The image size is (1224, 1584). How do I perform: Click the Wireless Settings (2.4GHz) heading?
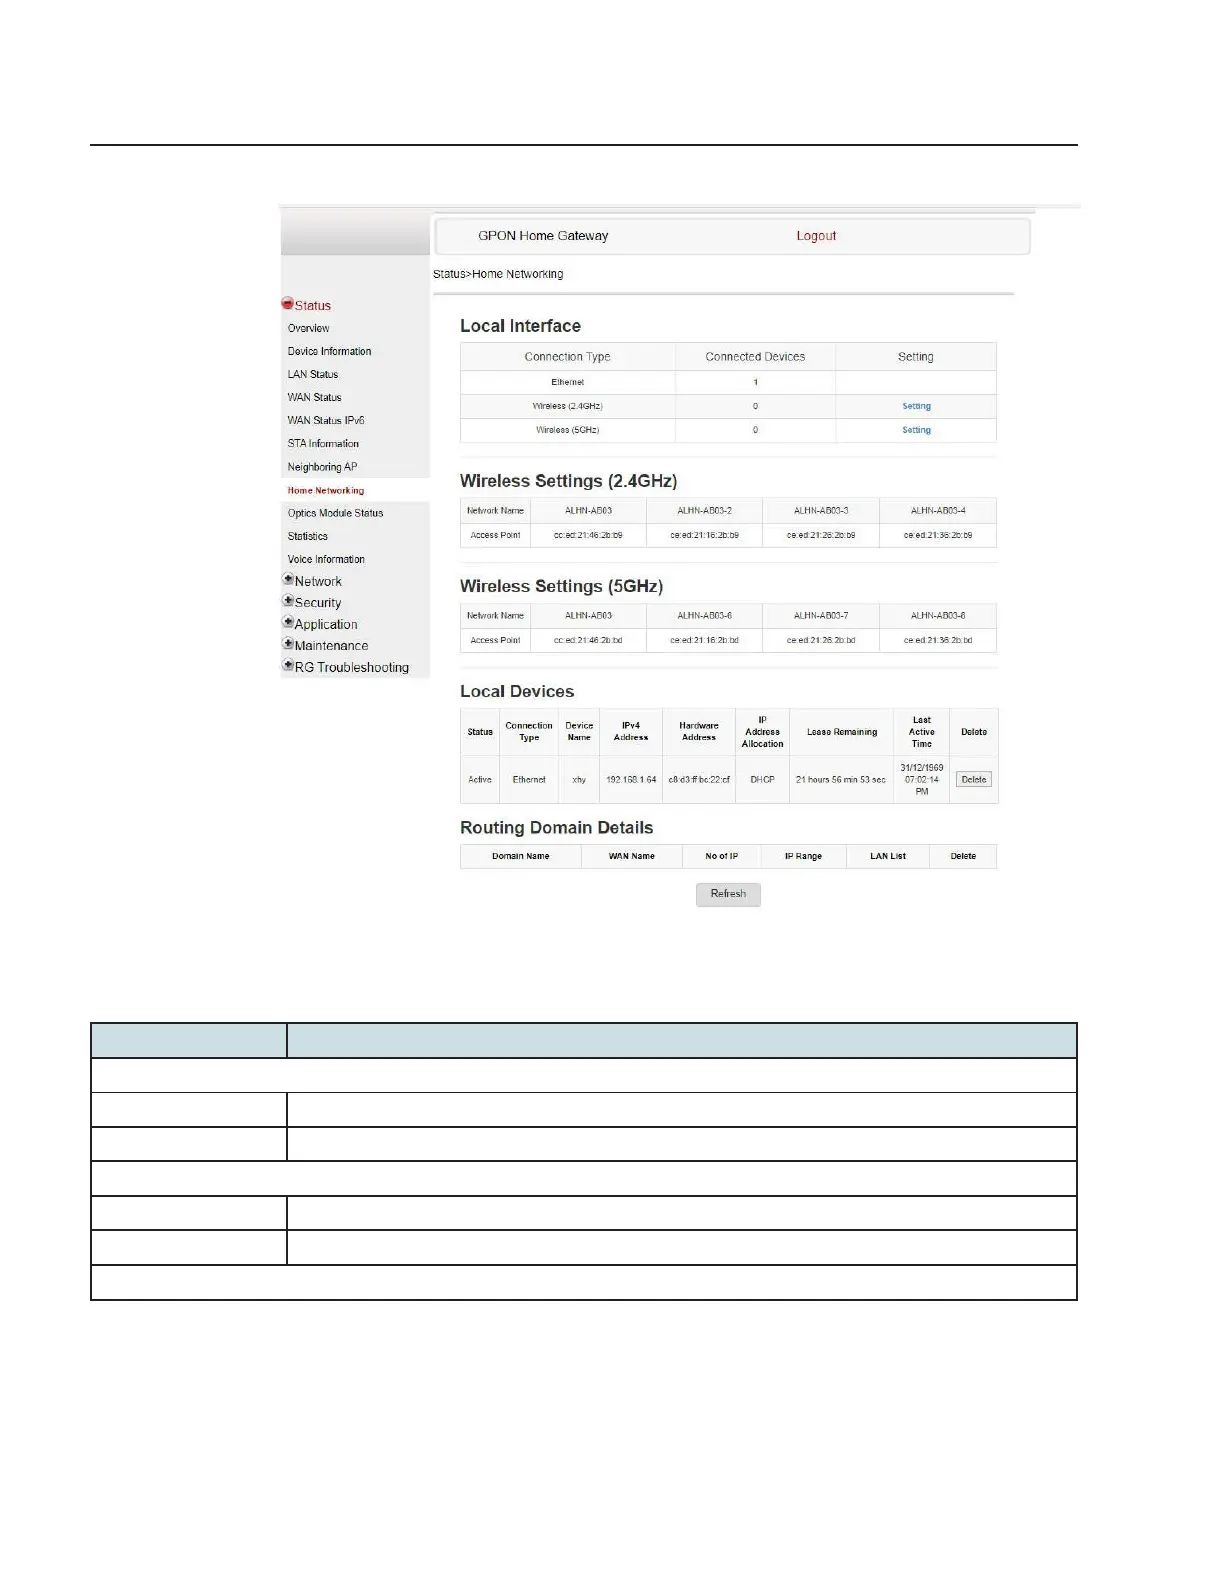(x=568, y=481)
